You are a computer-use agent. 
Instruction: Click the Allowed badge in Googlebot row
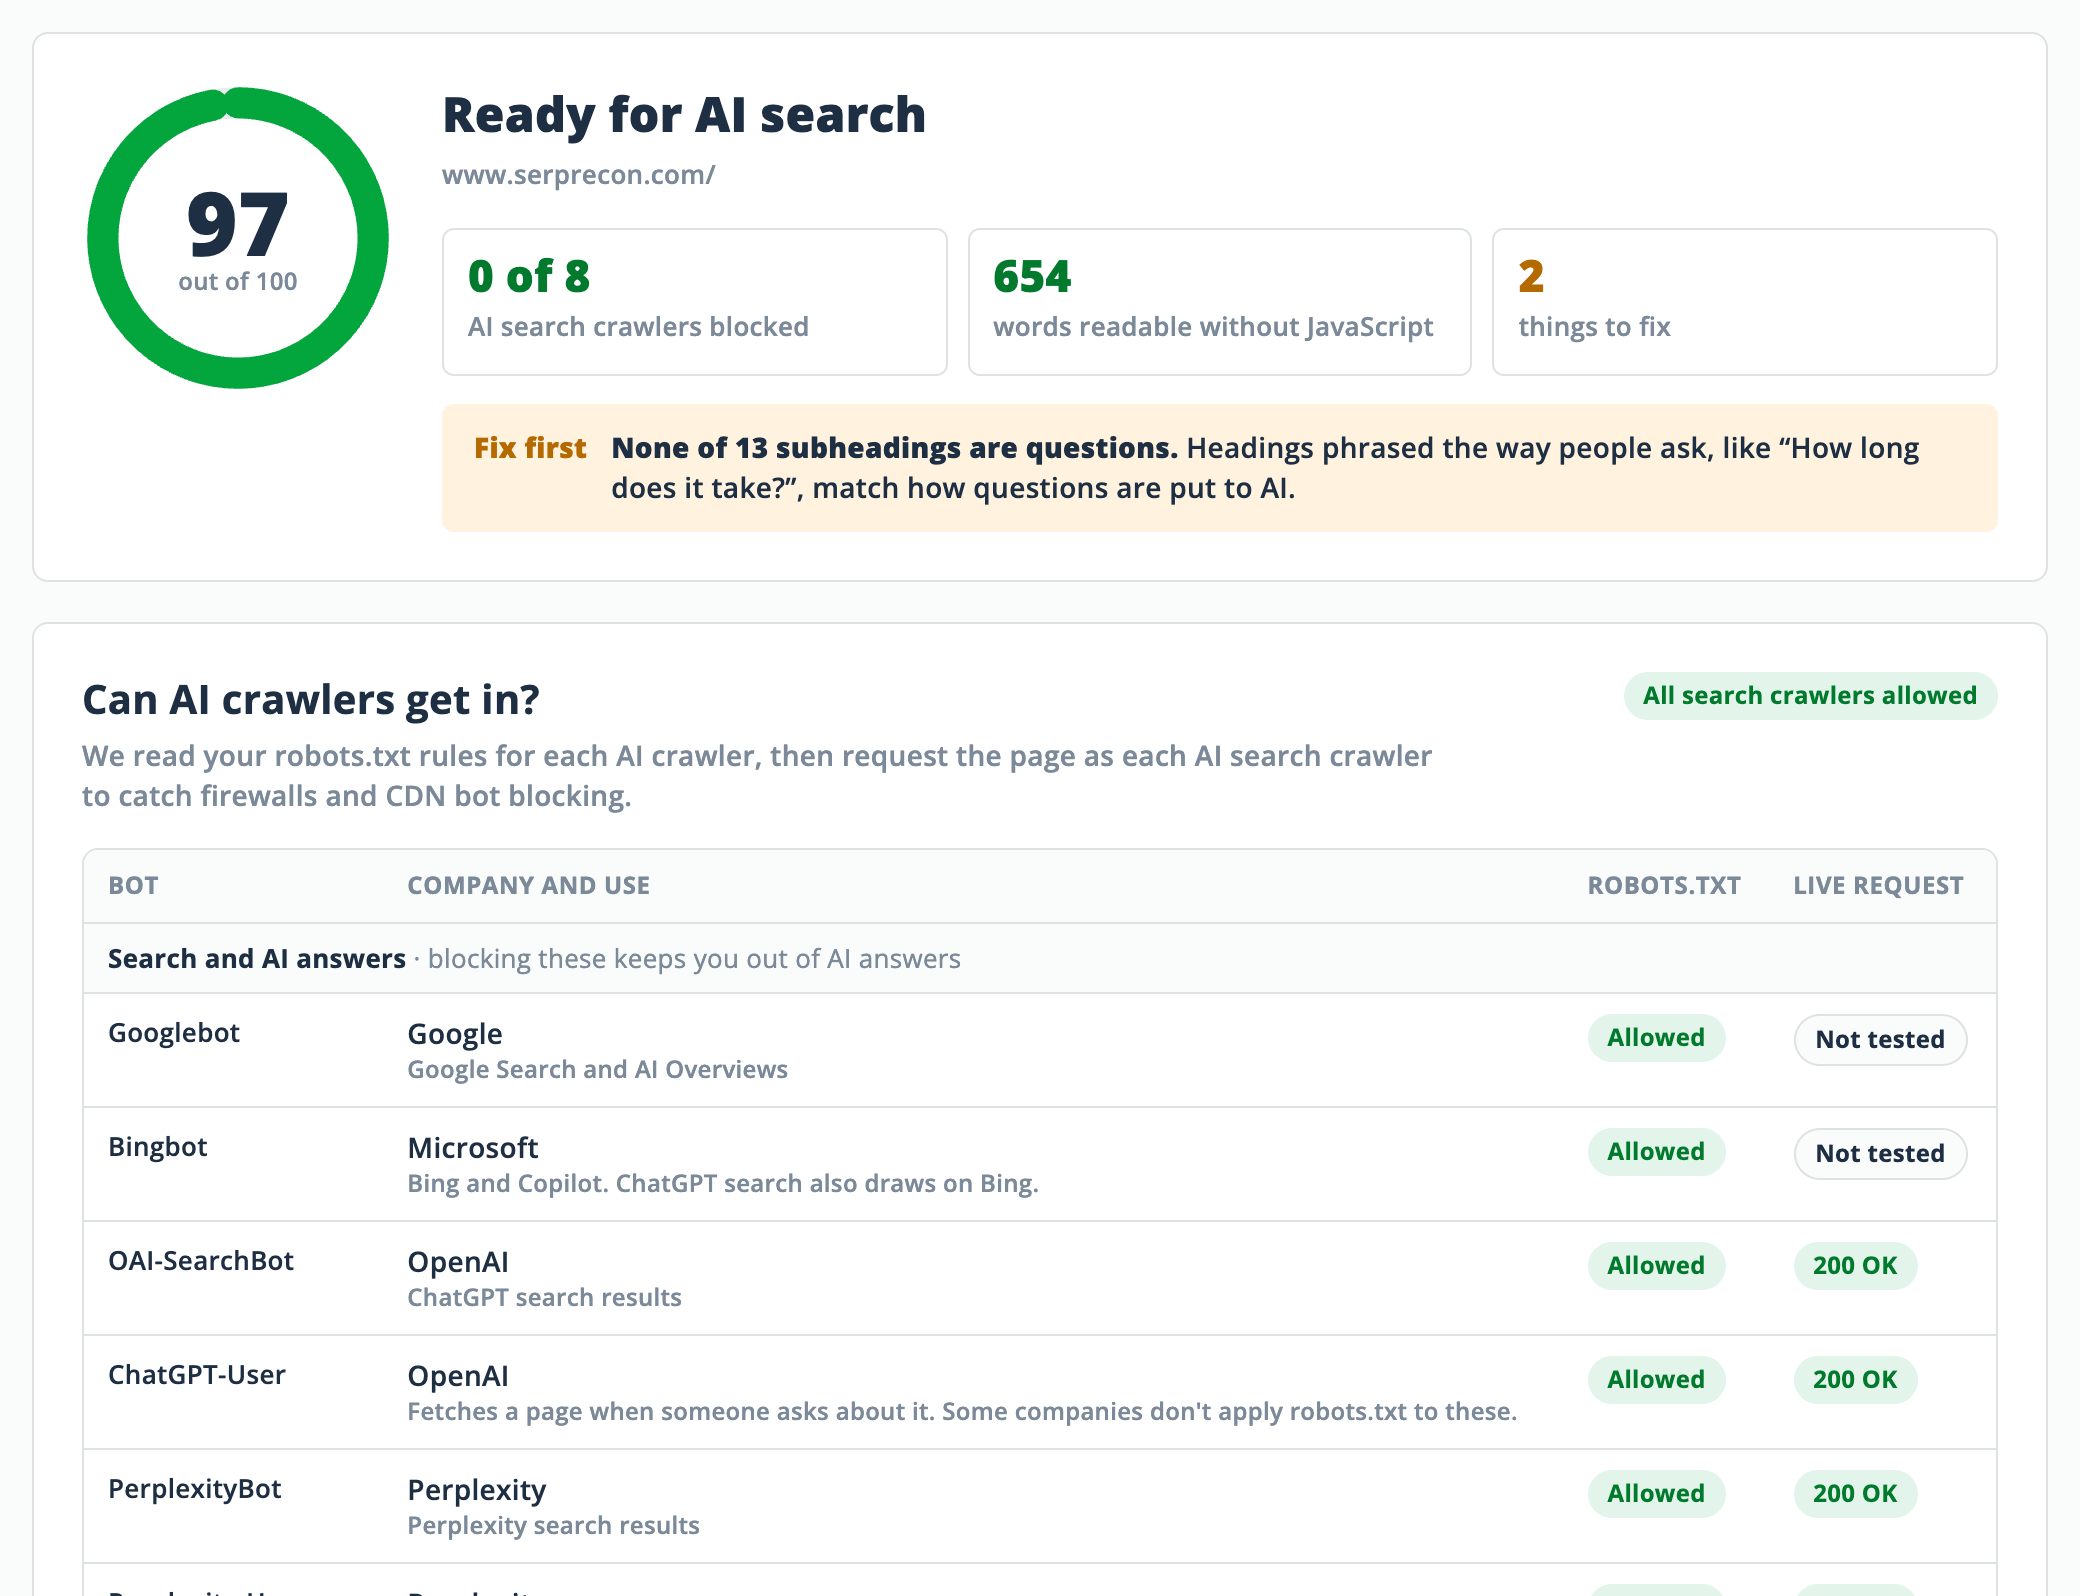[x=1656, y=1038]
